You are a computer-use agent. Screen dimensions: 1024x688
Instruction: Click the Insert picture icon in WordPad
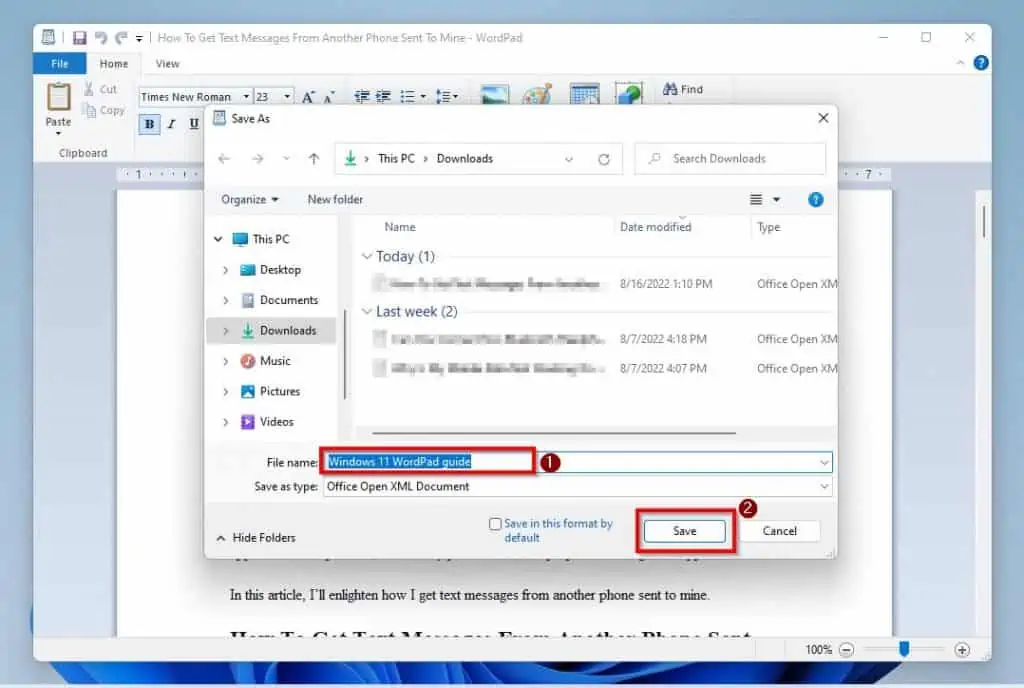[494, 94]
